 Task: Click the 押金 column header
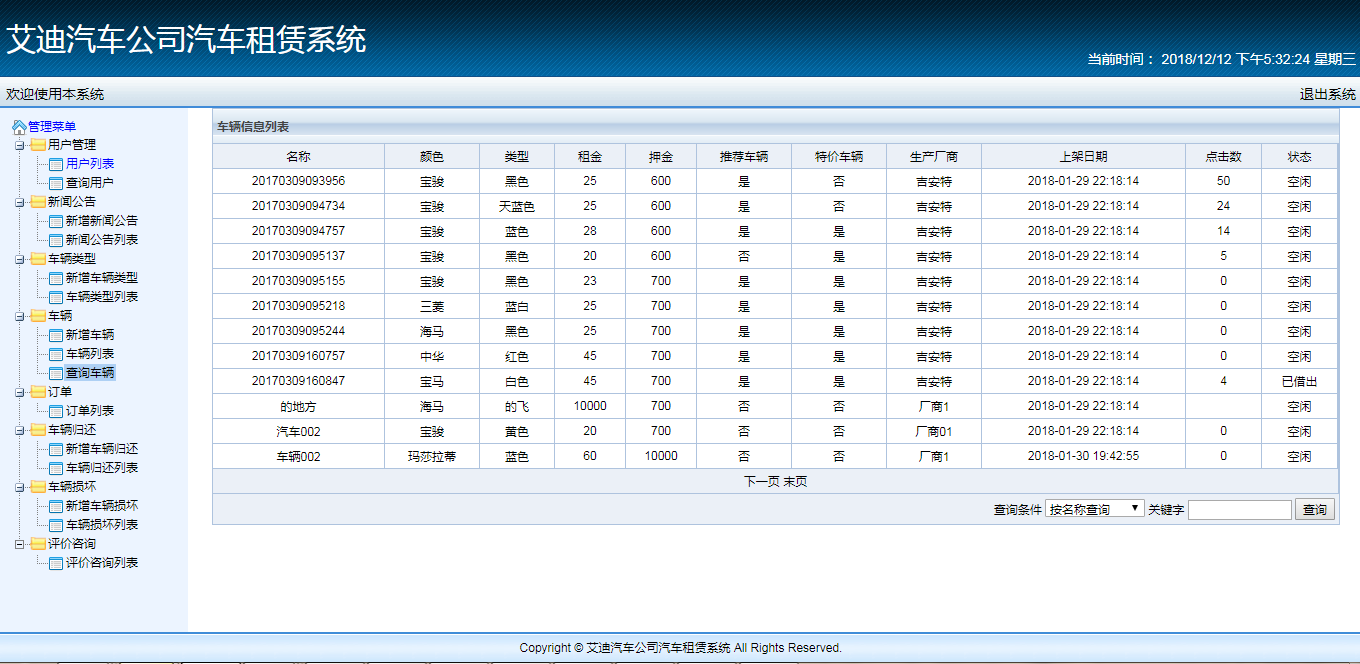[661, 156]
